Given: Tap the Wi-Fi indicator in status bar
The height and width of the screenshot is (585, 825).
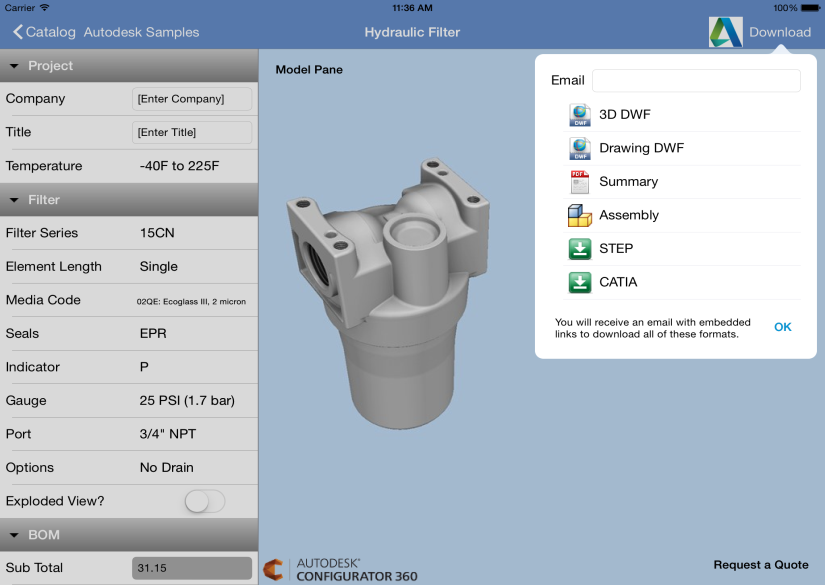Looking at the screenshot, I should point(45,7).
